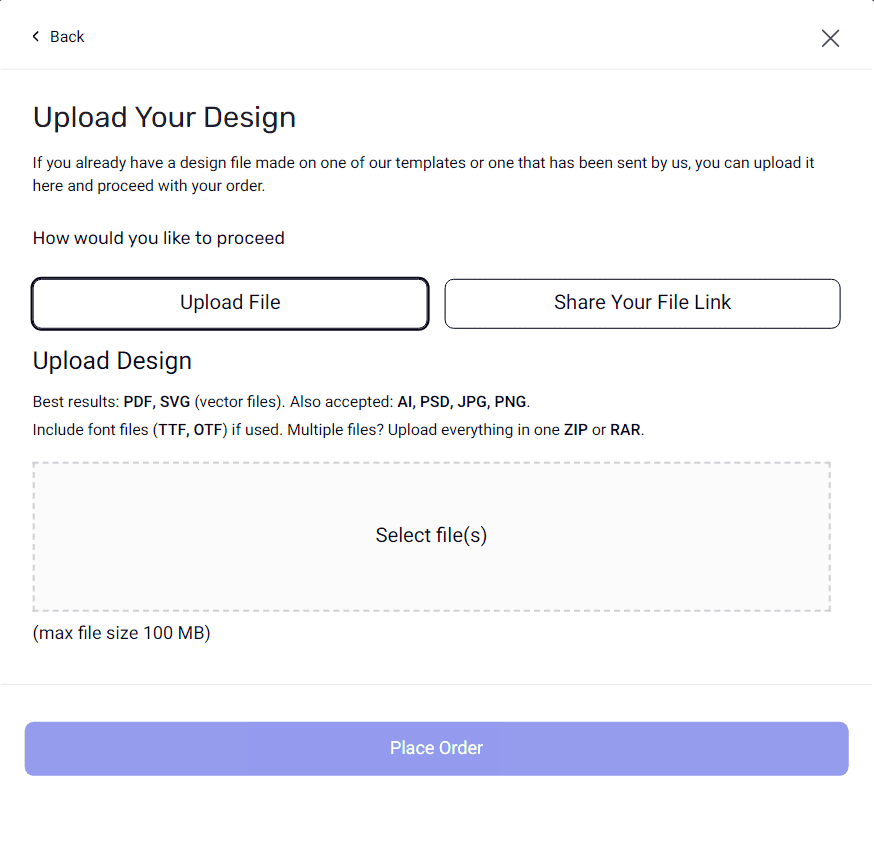Image resolution: width=874 pixels, height=850 pixels.
Task: Go back using the Back link
Action: (67, 37)
